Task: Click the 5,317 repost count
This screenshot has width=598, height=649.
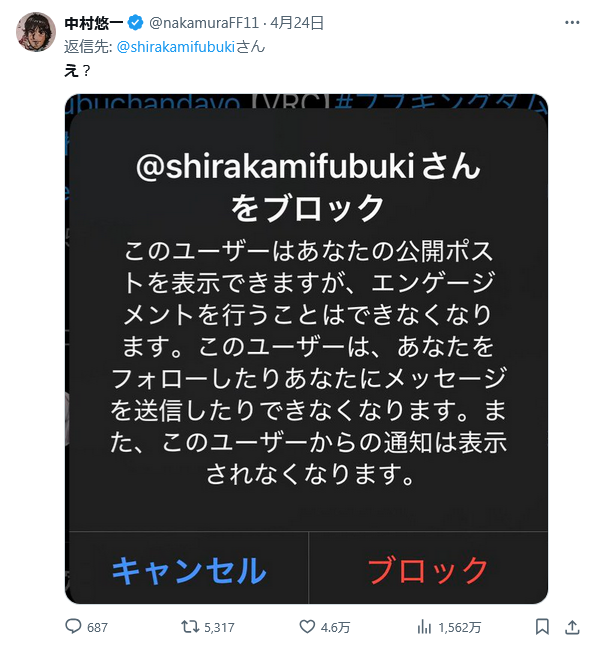Action: (x=219, y=627)
